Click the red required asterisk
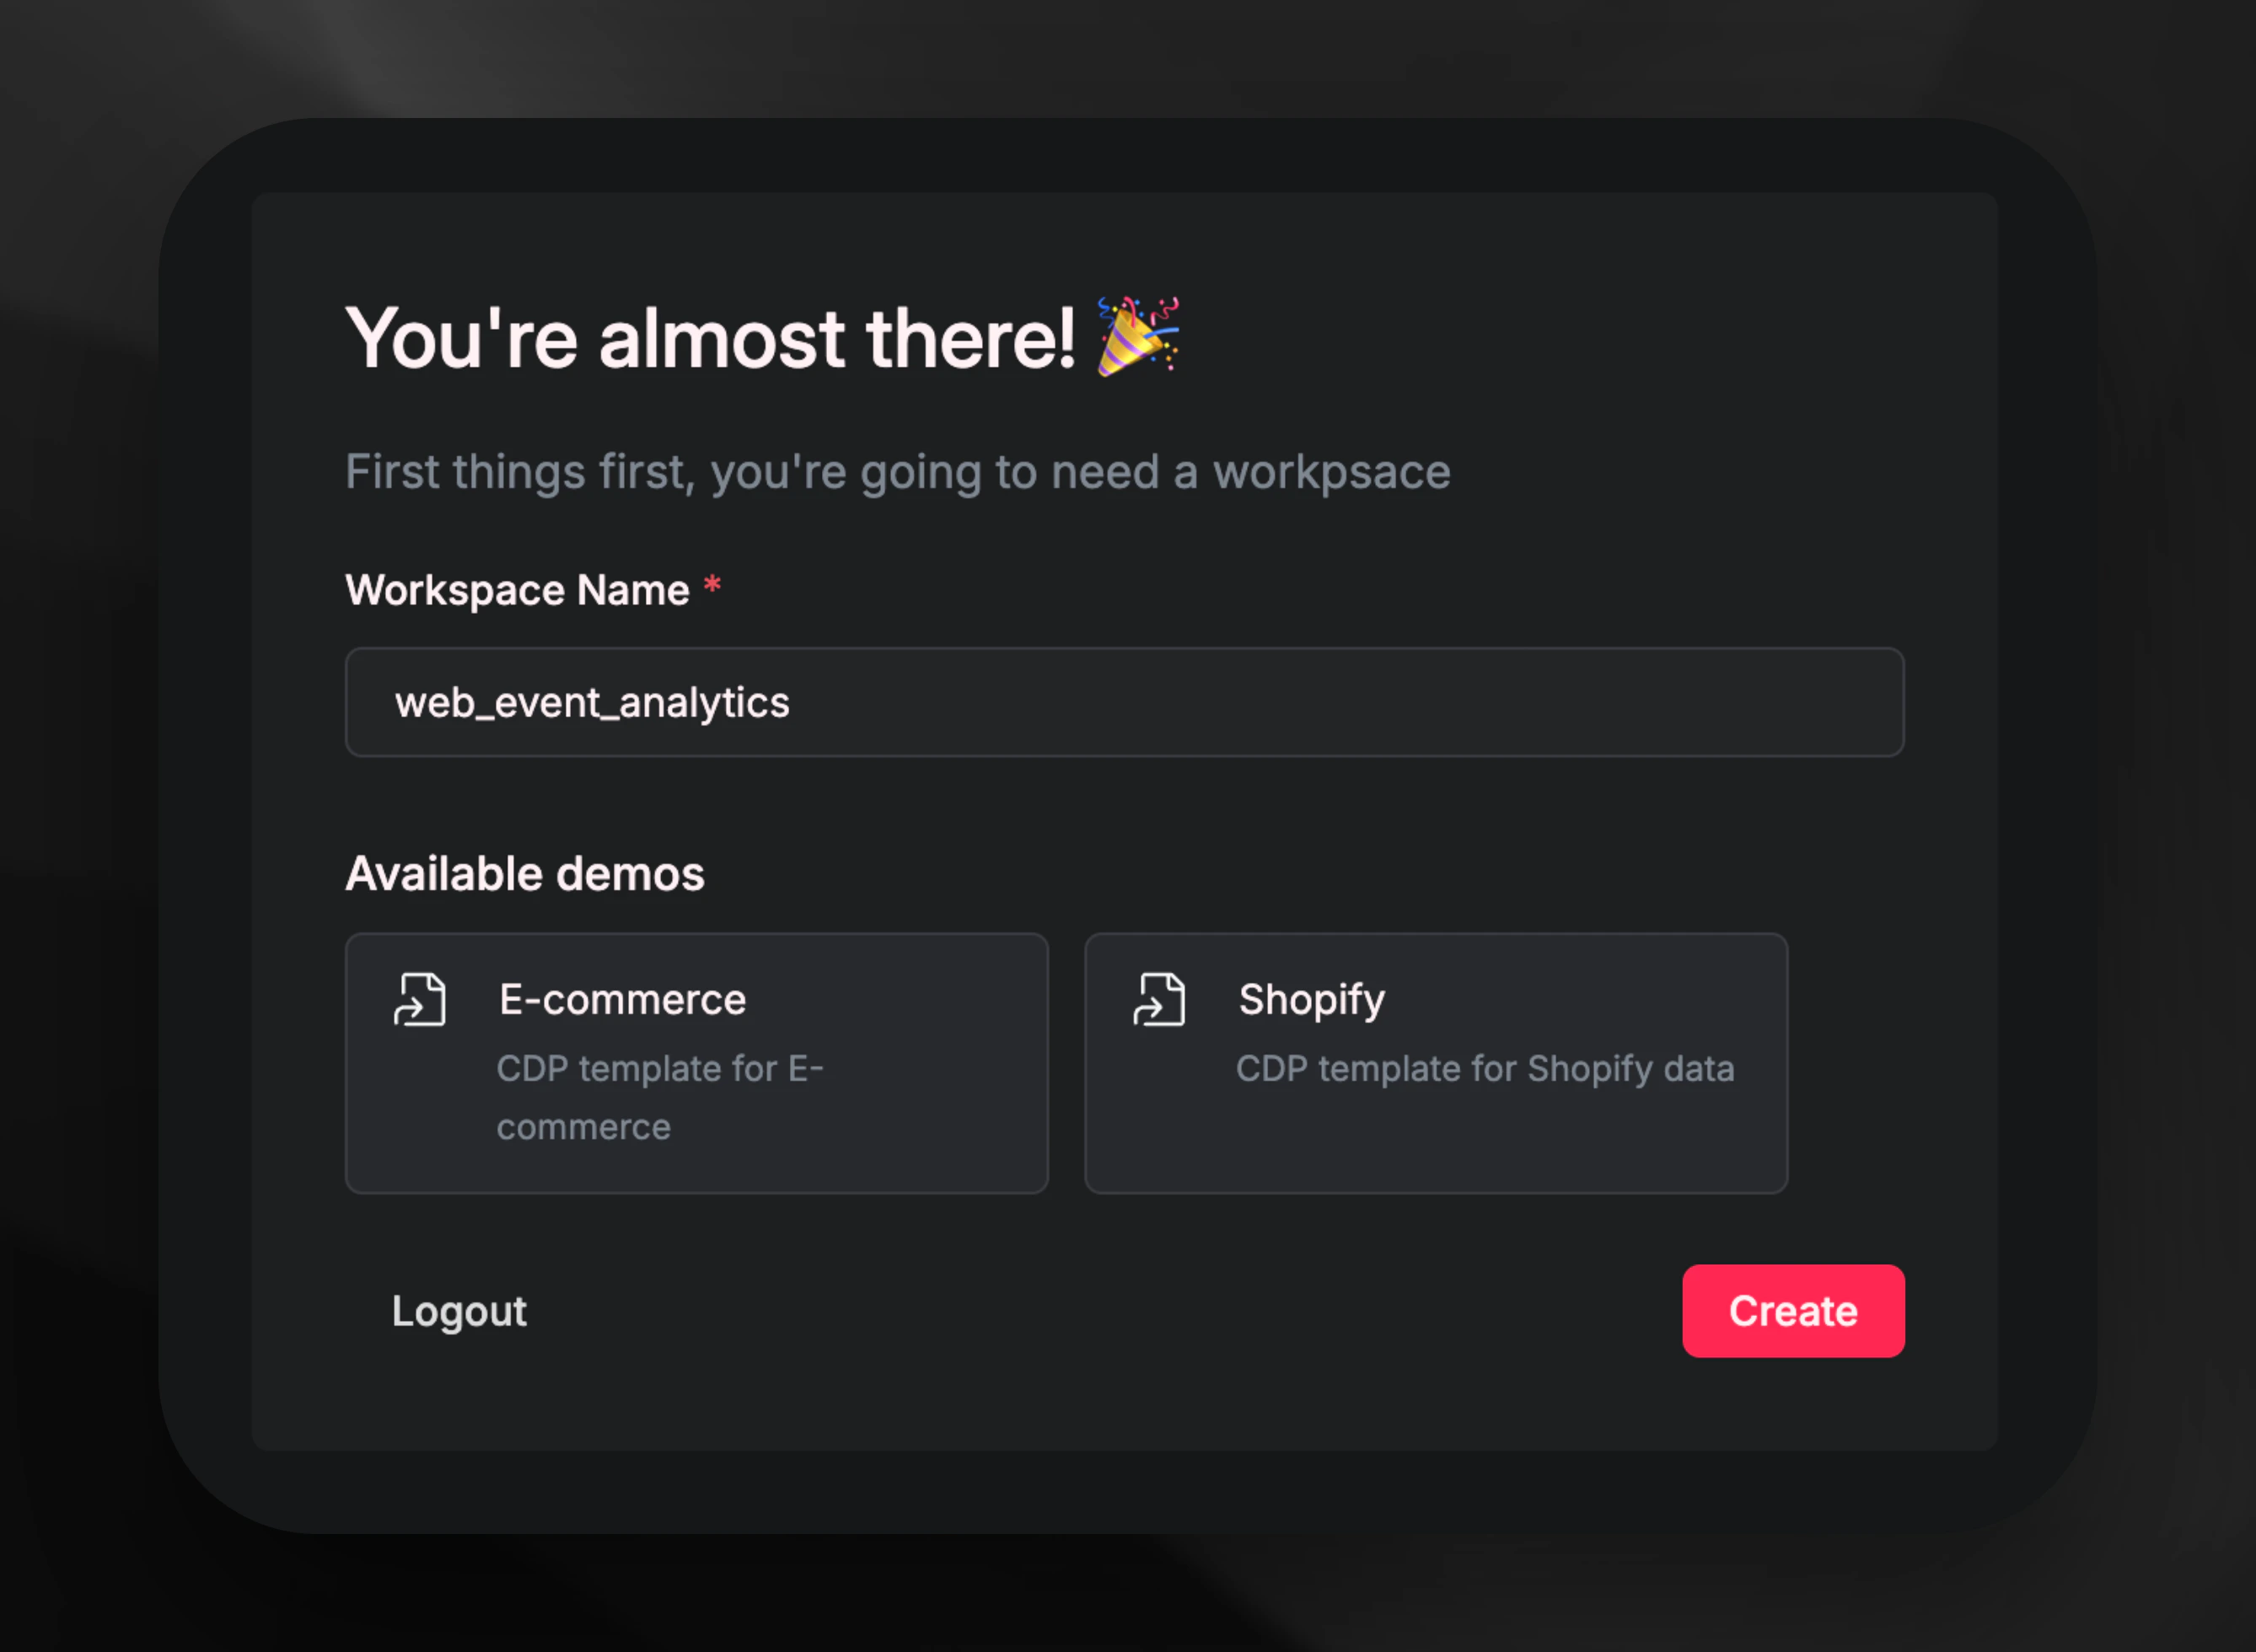The image size is (2256, 1652). [712, 585]
